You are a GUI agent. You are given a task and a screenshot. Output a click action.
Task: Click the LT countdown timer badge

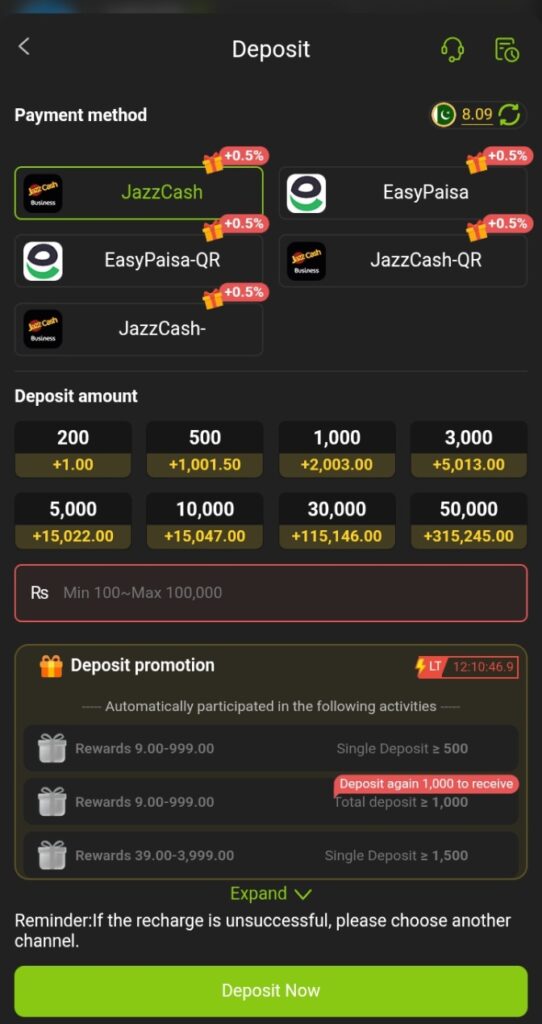467,667
